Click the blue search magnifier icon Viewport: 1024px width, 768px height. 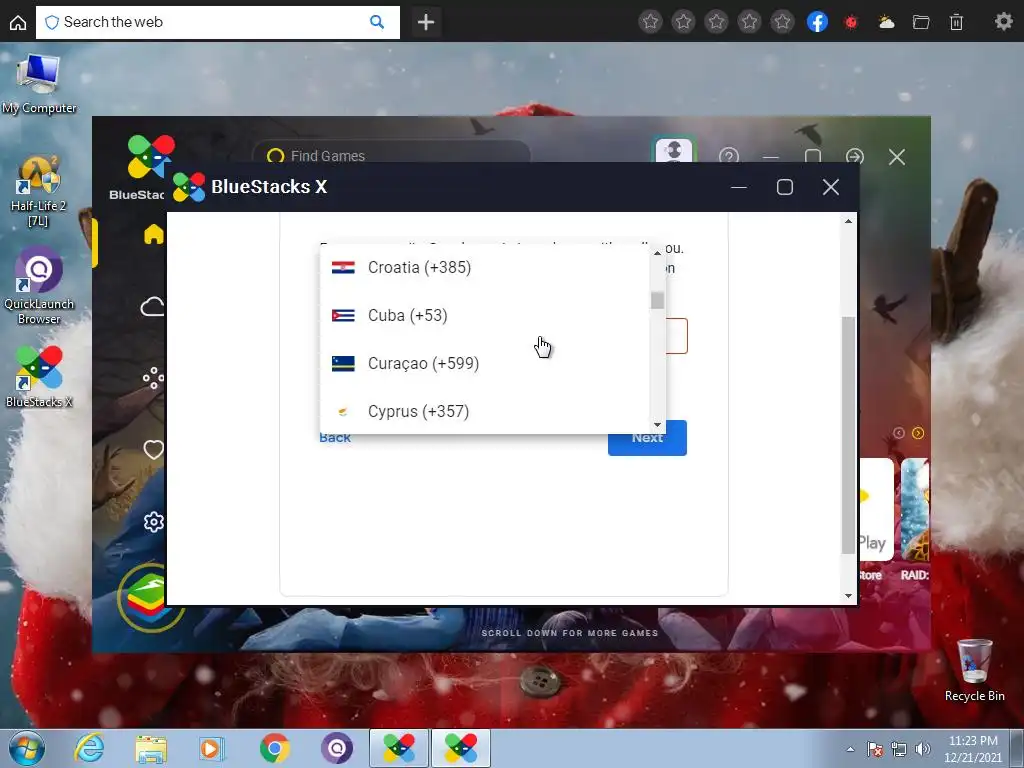pyautogui.click(x=377, y=22)
